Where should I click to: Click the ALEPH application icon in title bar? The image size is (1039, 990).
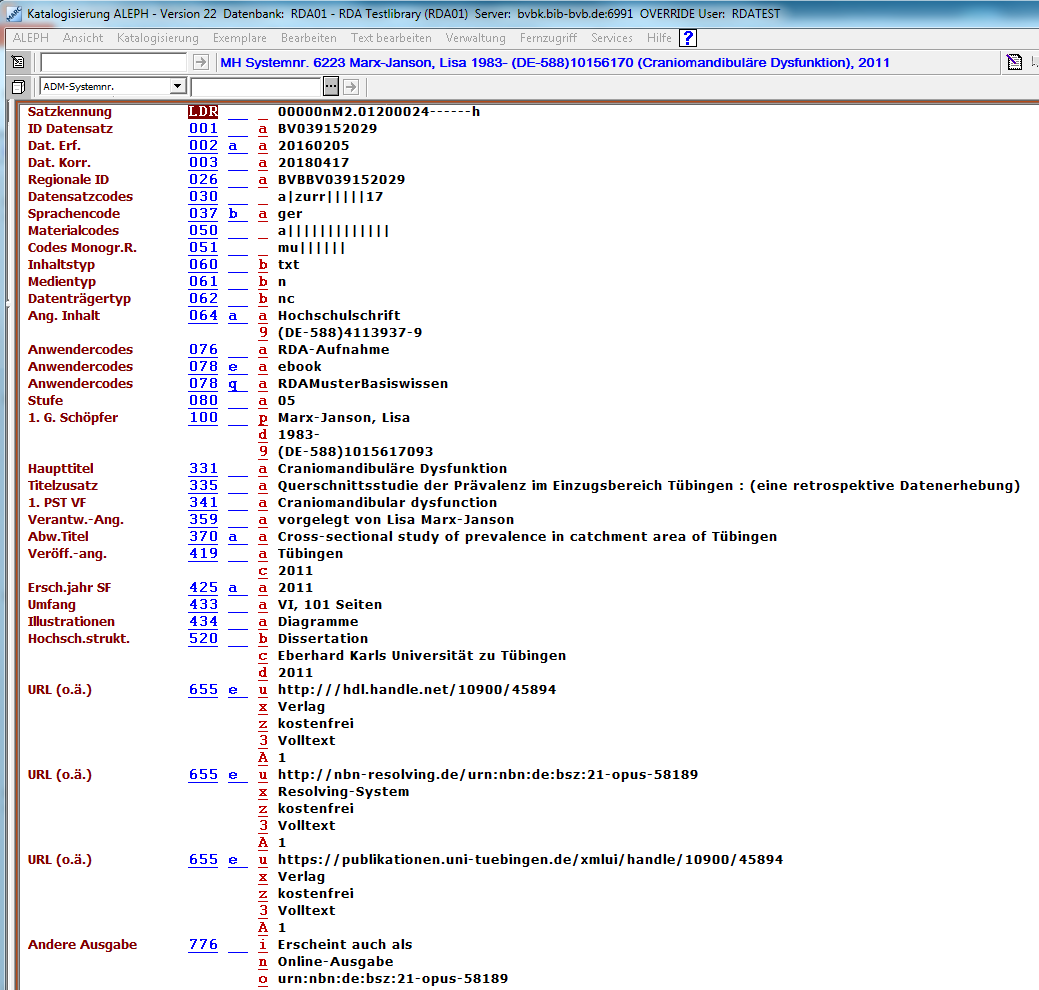pos(12,13)
